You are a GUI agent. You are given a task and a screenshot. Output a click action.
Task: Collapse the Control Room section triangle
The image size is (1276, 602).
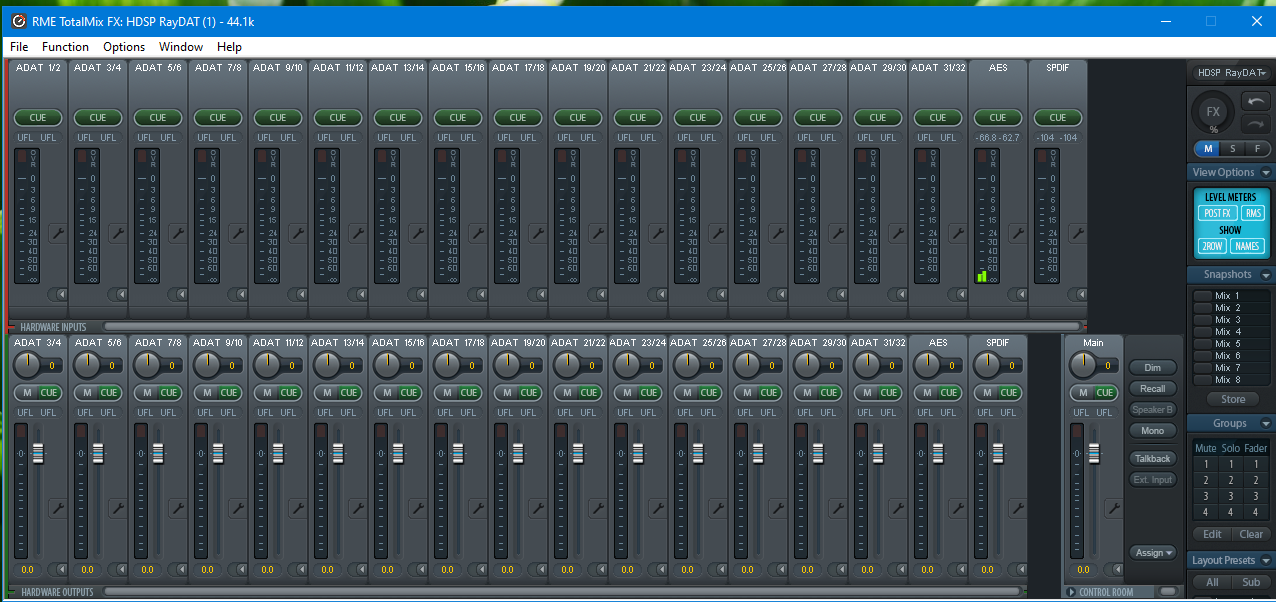(1071, 592)
